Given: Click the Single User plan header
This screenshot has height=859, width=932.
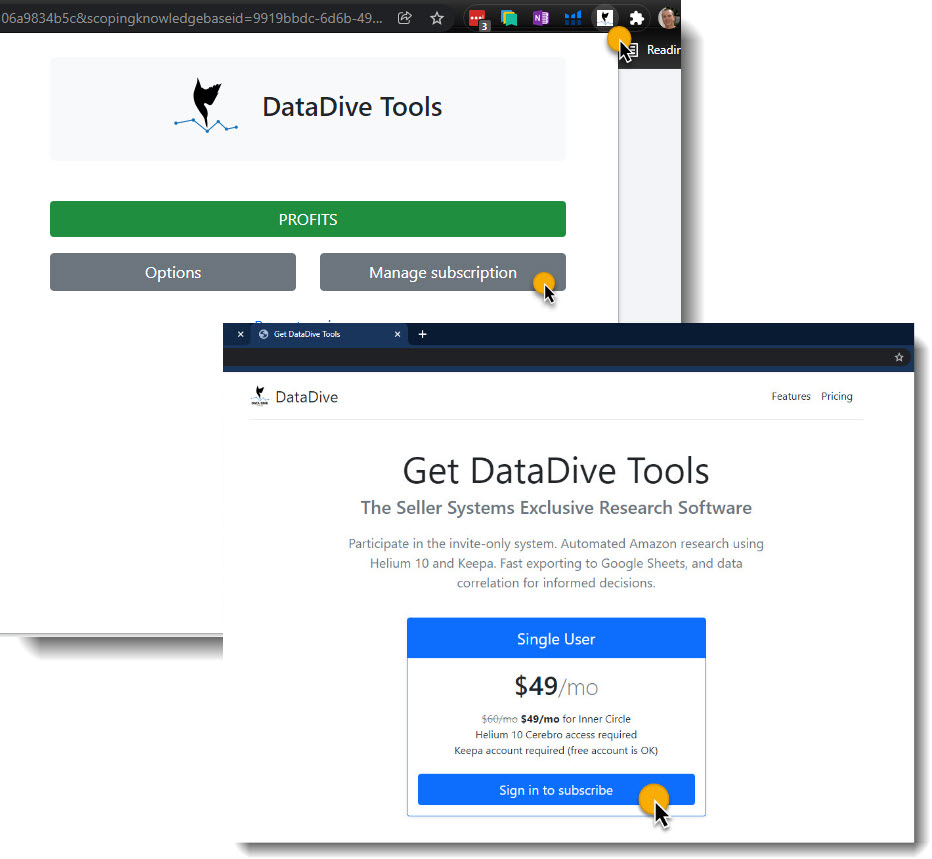Looking at the screenshot, I should (x=556, y=638).
